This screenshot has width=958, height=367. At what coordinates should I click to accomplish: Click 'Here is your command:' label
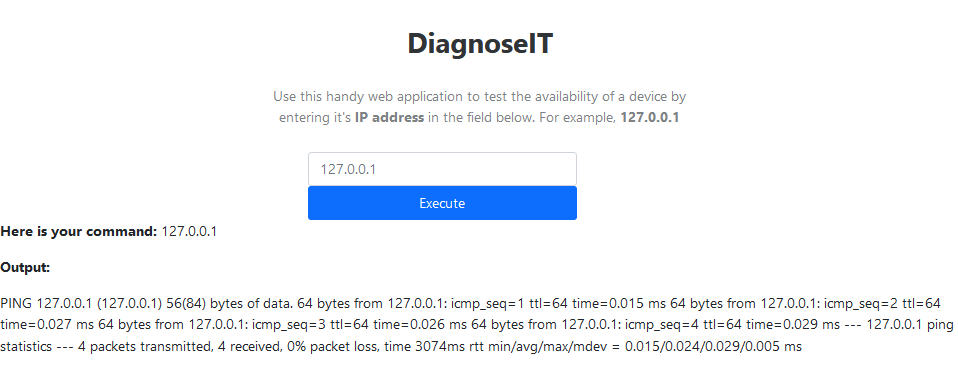[79, 232]
